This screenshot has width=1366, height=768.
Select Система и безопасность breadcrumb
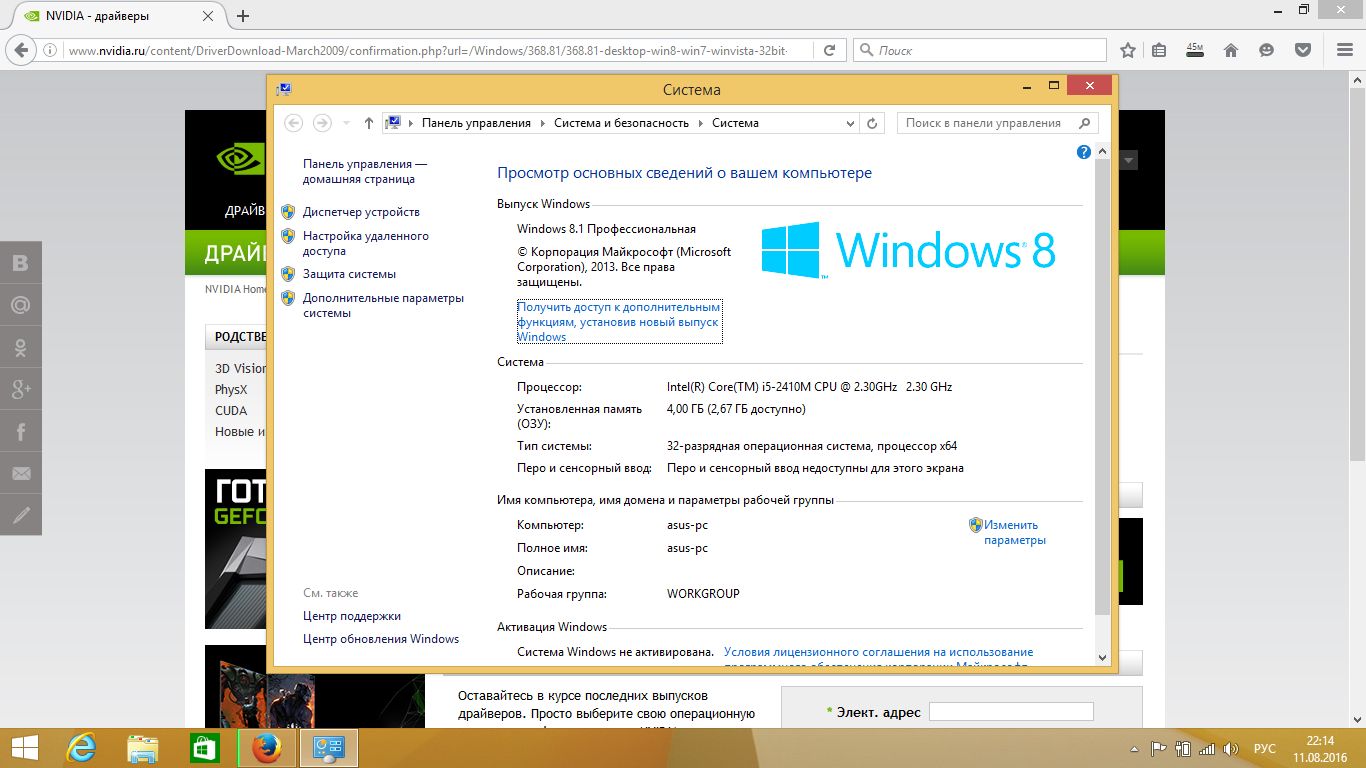[621, 123]
